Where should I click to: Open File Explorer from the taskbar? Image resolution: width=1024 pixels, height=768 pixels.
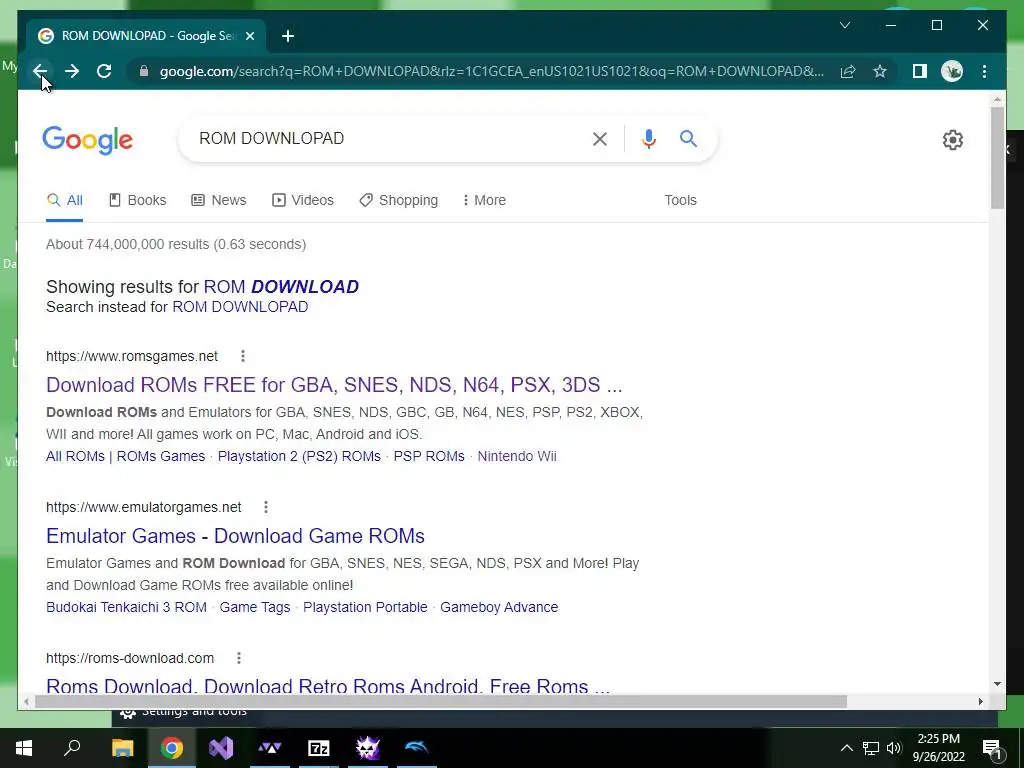122,748
